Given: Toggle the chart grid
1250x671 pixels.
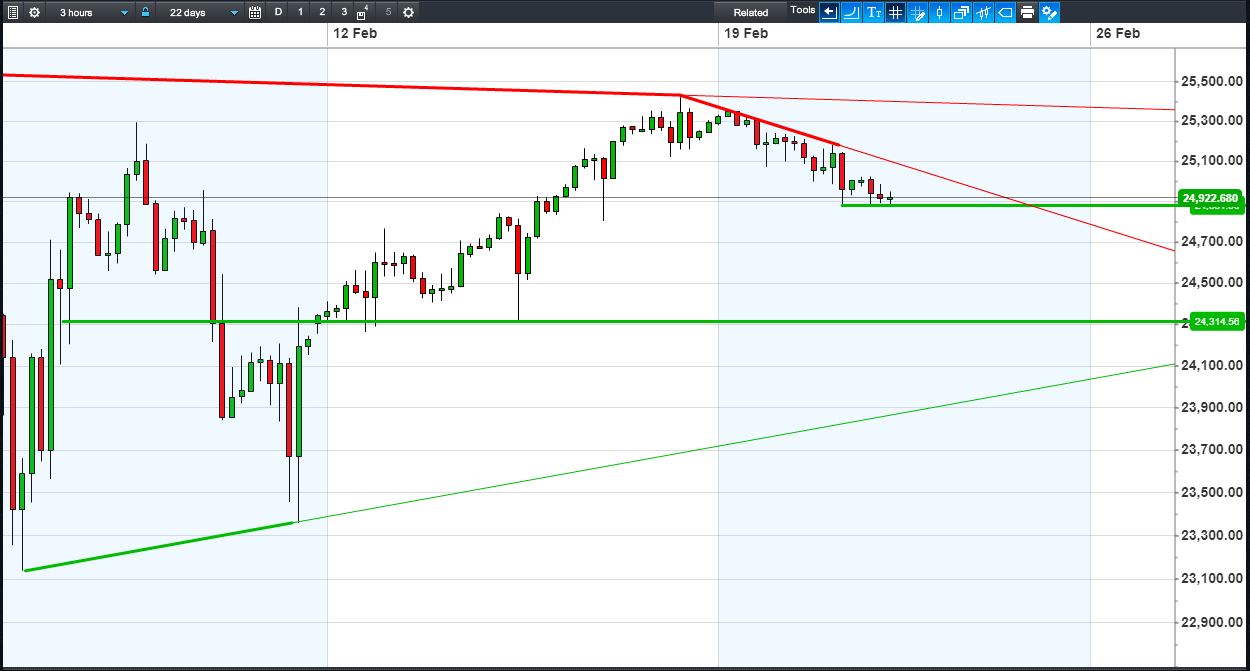Looking at the screenshot, I should point(895,12).
